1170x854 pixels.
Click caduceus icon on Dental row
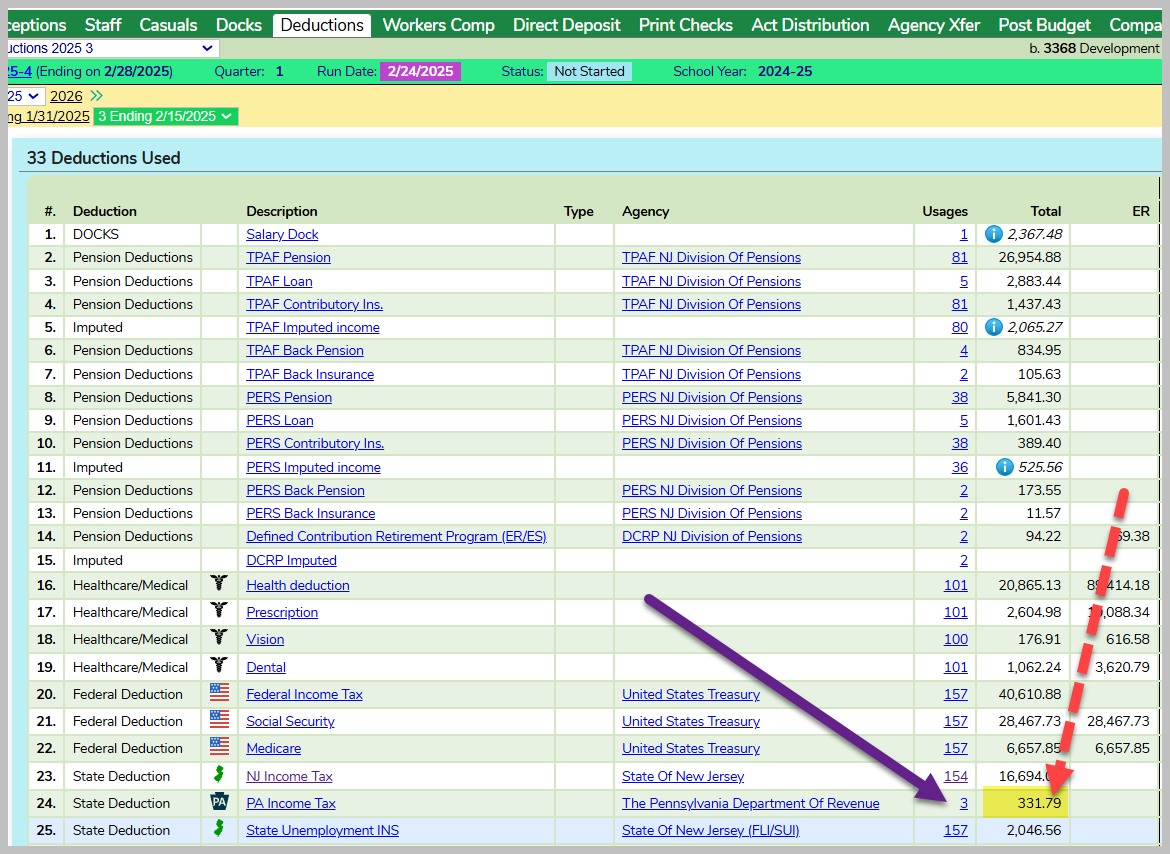click(x=219, y=664)
